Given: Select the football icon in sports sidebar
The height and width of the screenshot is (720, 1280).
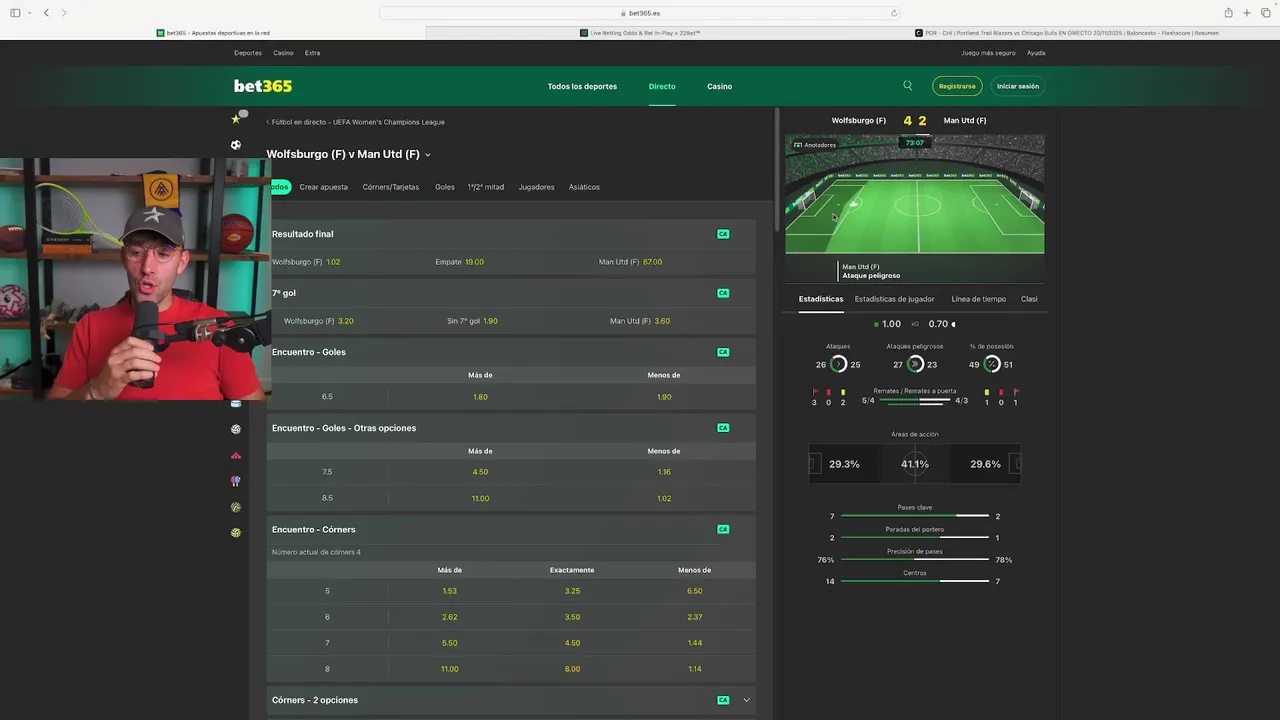Looking at the screenshot, I should tap(236, 145).
